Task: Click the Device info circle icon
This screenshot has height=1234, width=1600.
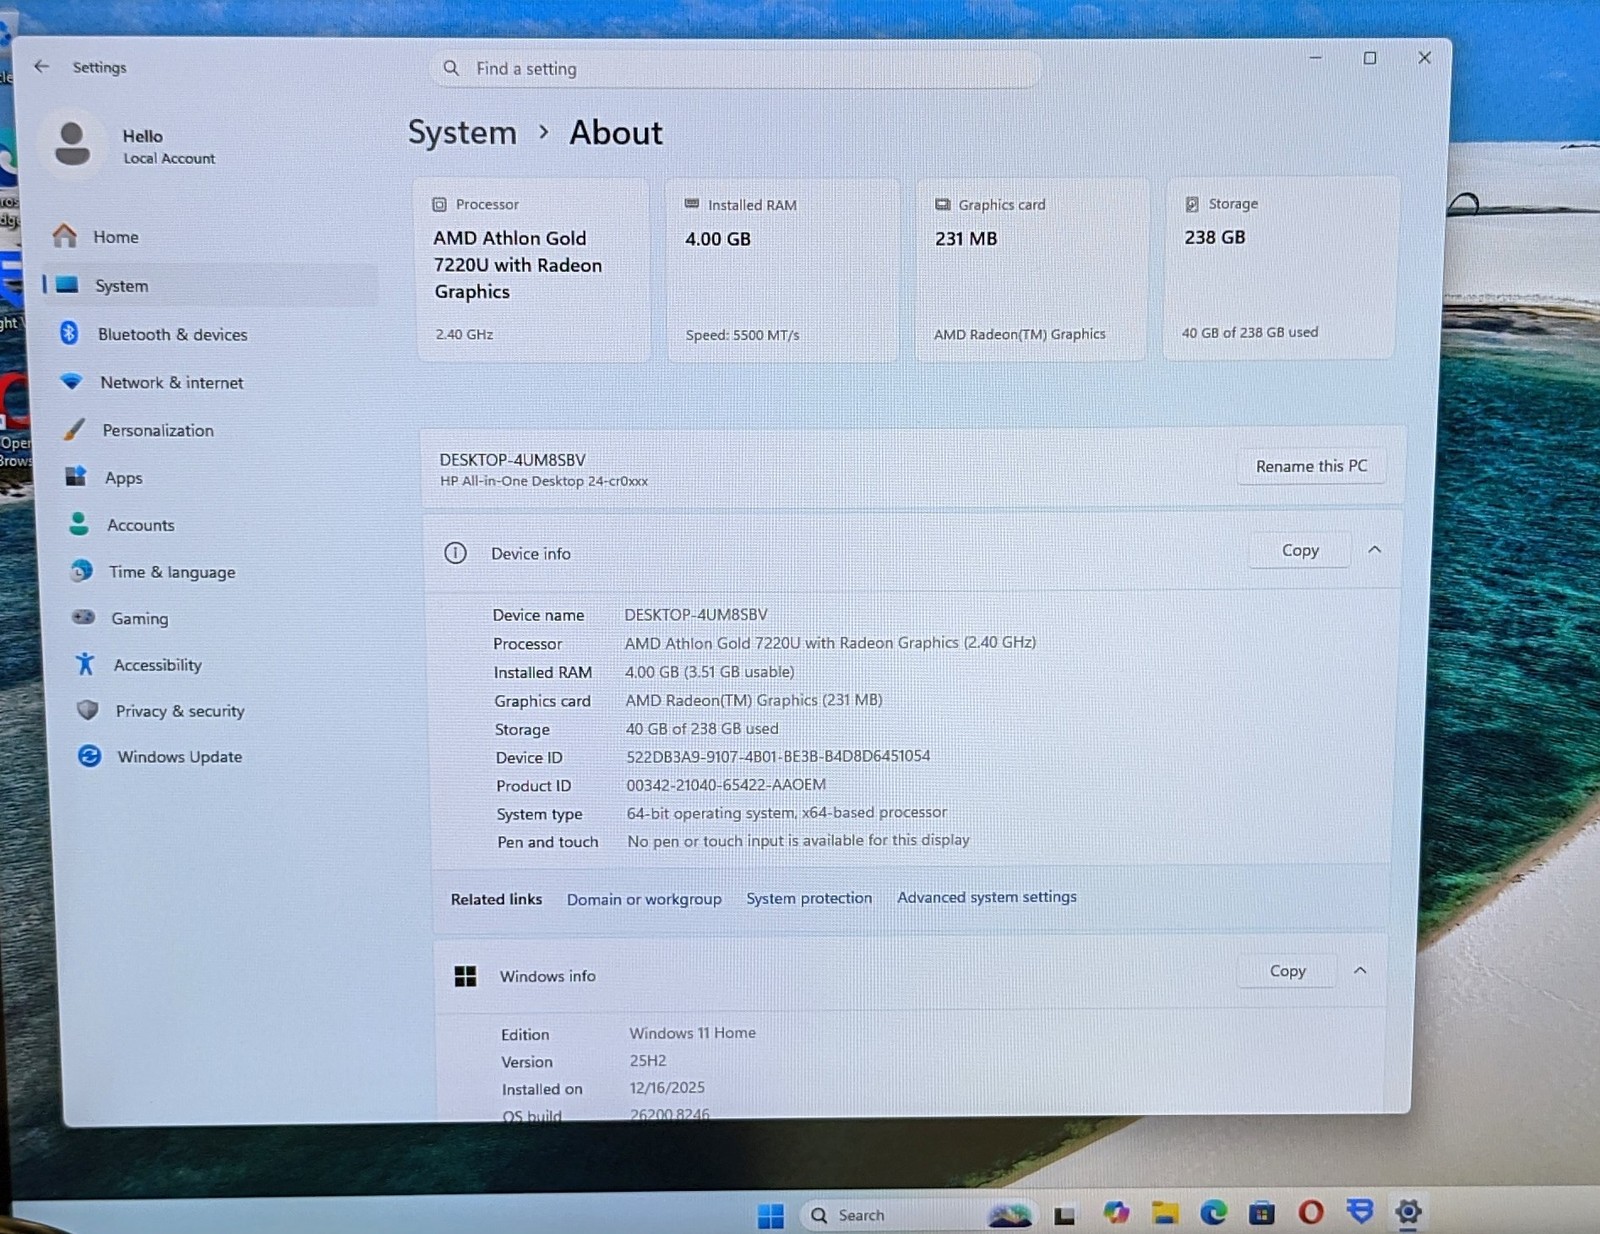Action: click(455, 553)
